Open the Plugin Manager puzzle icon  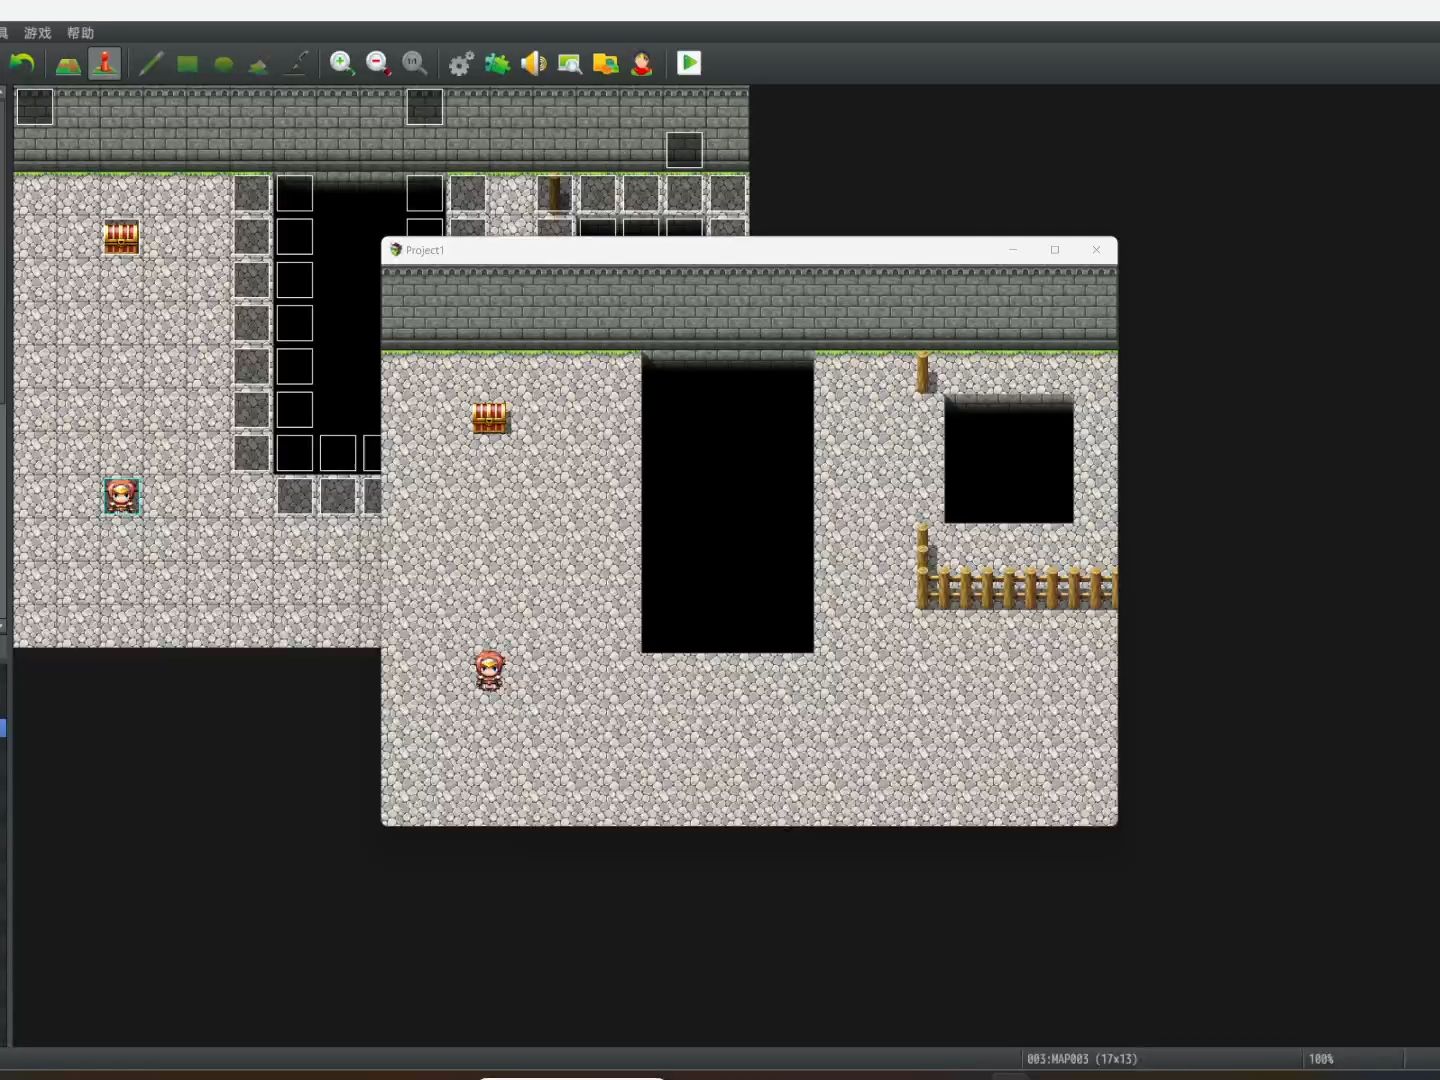point(497,64)
